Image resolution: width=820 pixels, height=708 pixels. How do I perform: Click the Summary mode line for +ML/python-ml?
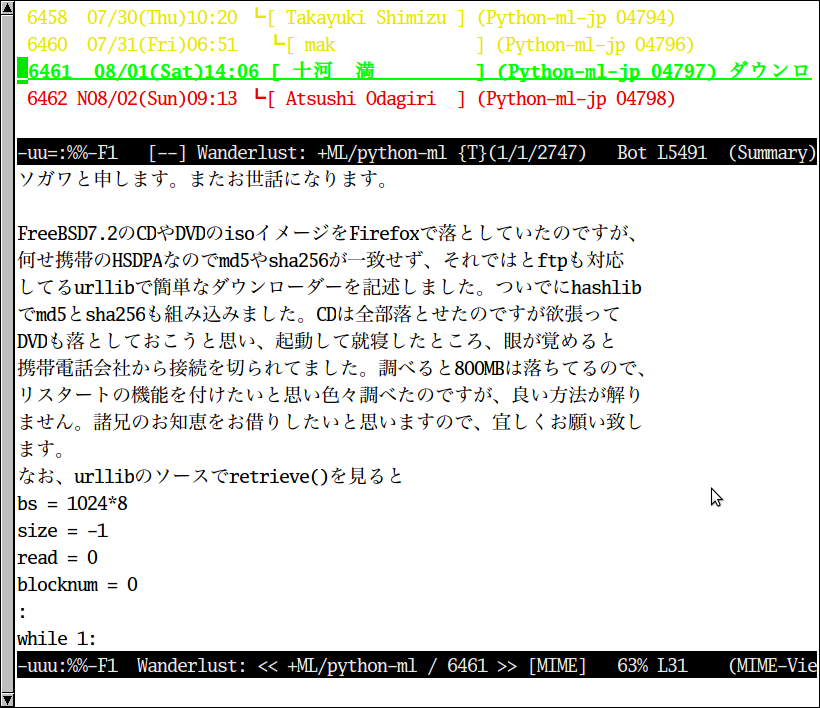click(416, 152)
